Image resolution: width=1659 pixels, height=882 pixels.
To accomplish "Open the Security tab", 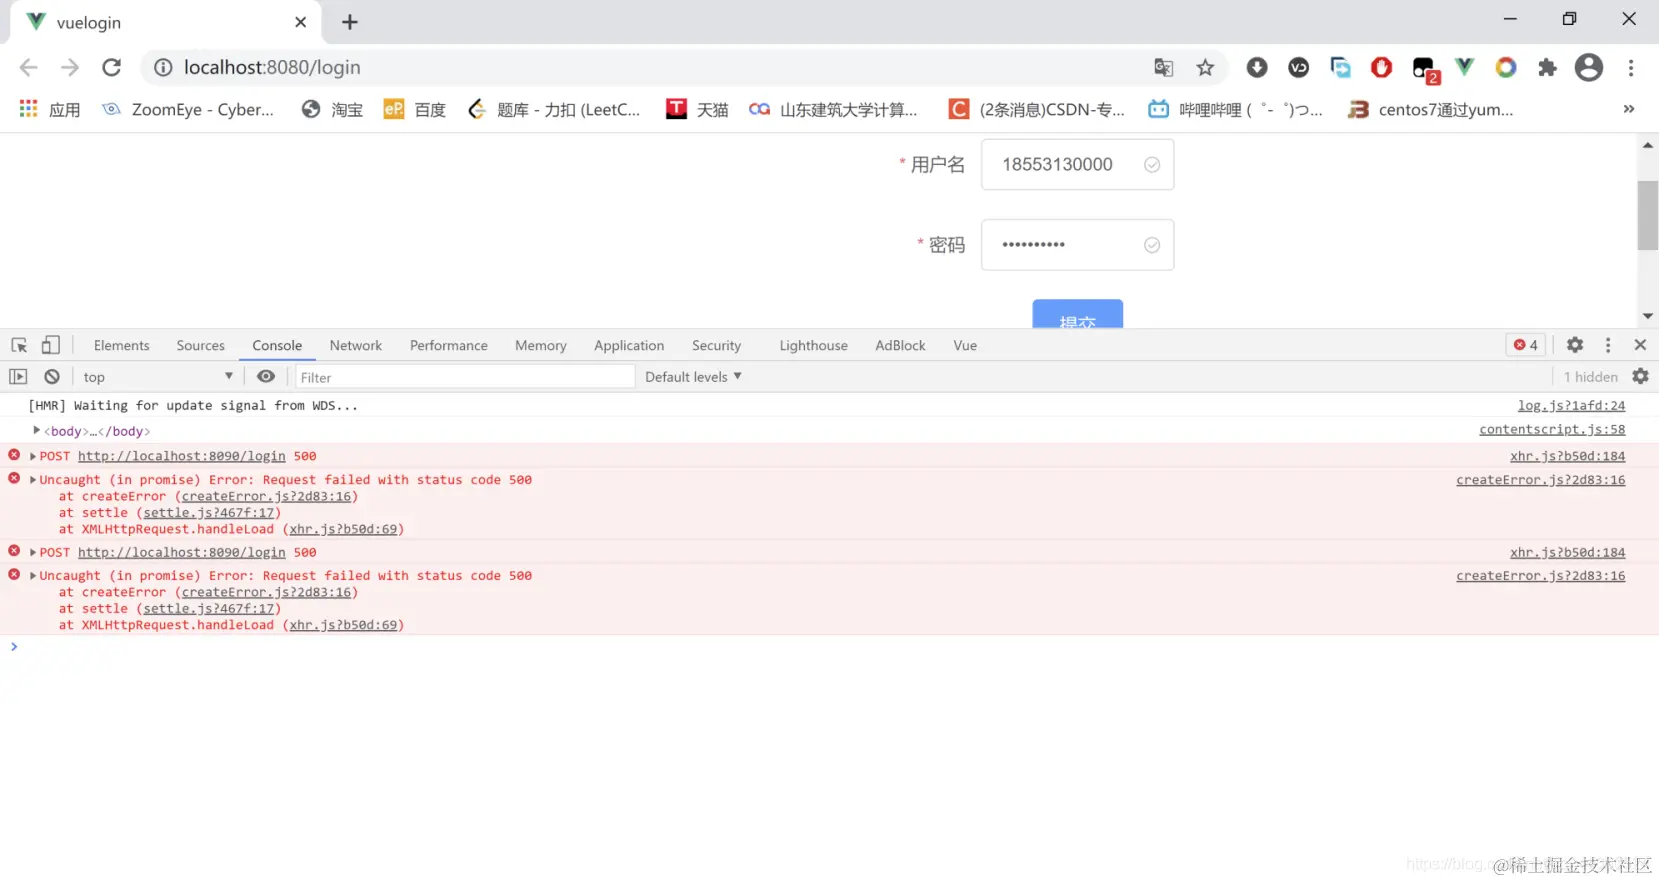I will (717, 345).
